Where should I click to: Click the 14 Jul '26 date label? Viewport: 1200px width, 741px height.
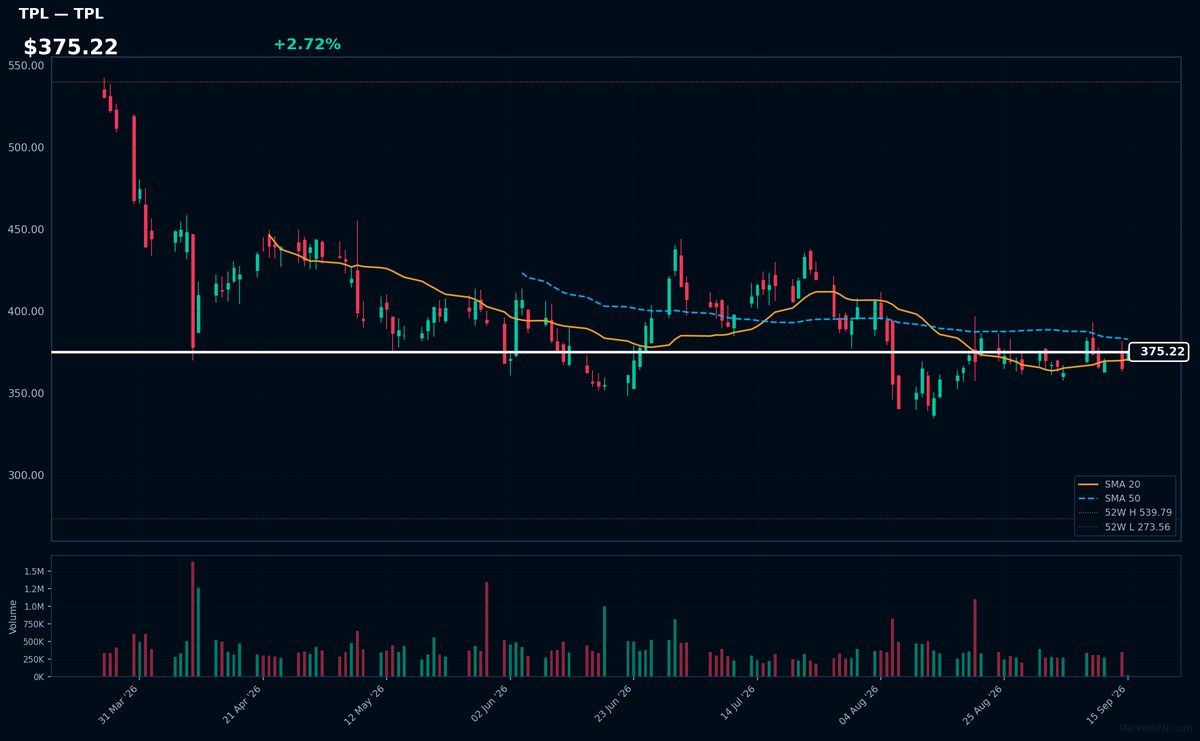(739, 704)
